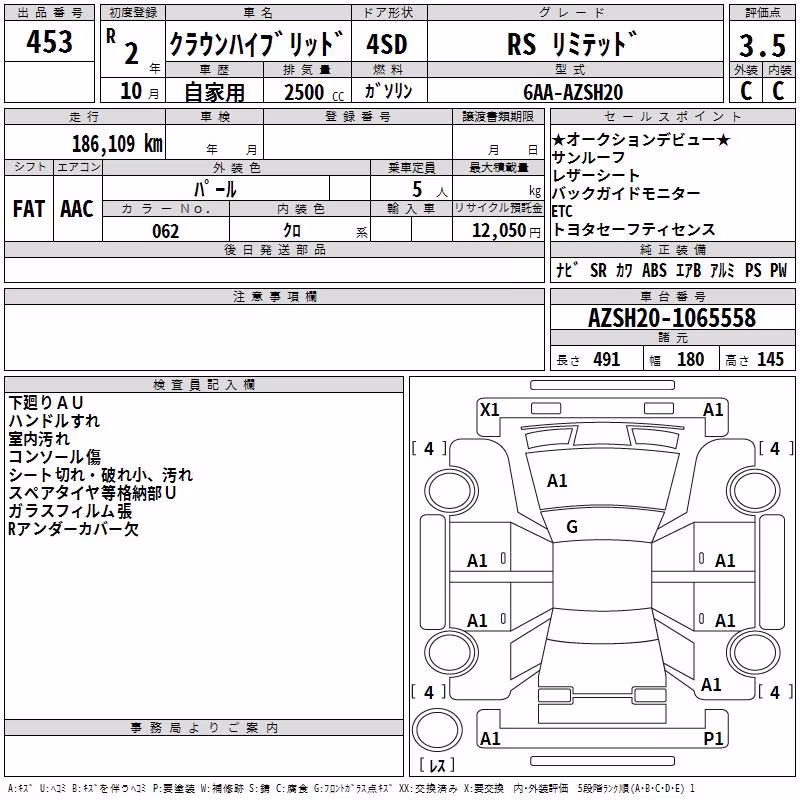Select the air conditioner value AAC
The image size is (800, 800).
tap(77, 209)
